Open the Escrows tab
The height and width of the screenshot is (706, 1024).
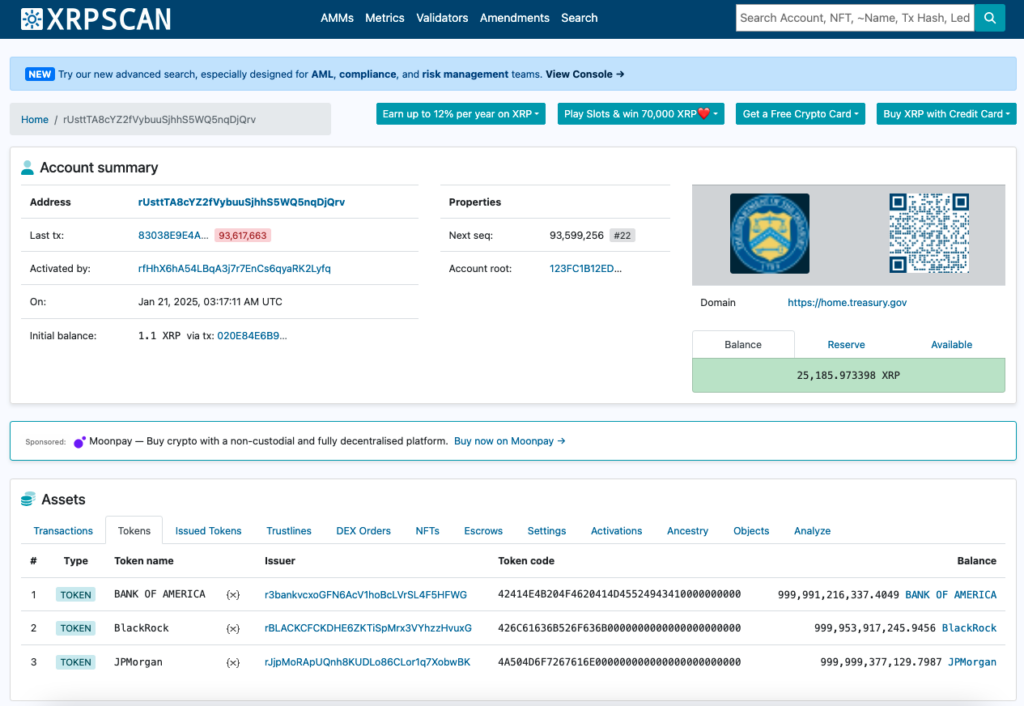483,531
